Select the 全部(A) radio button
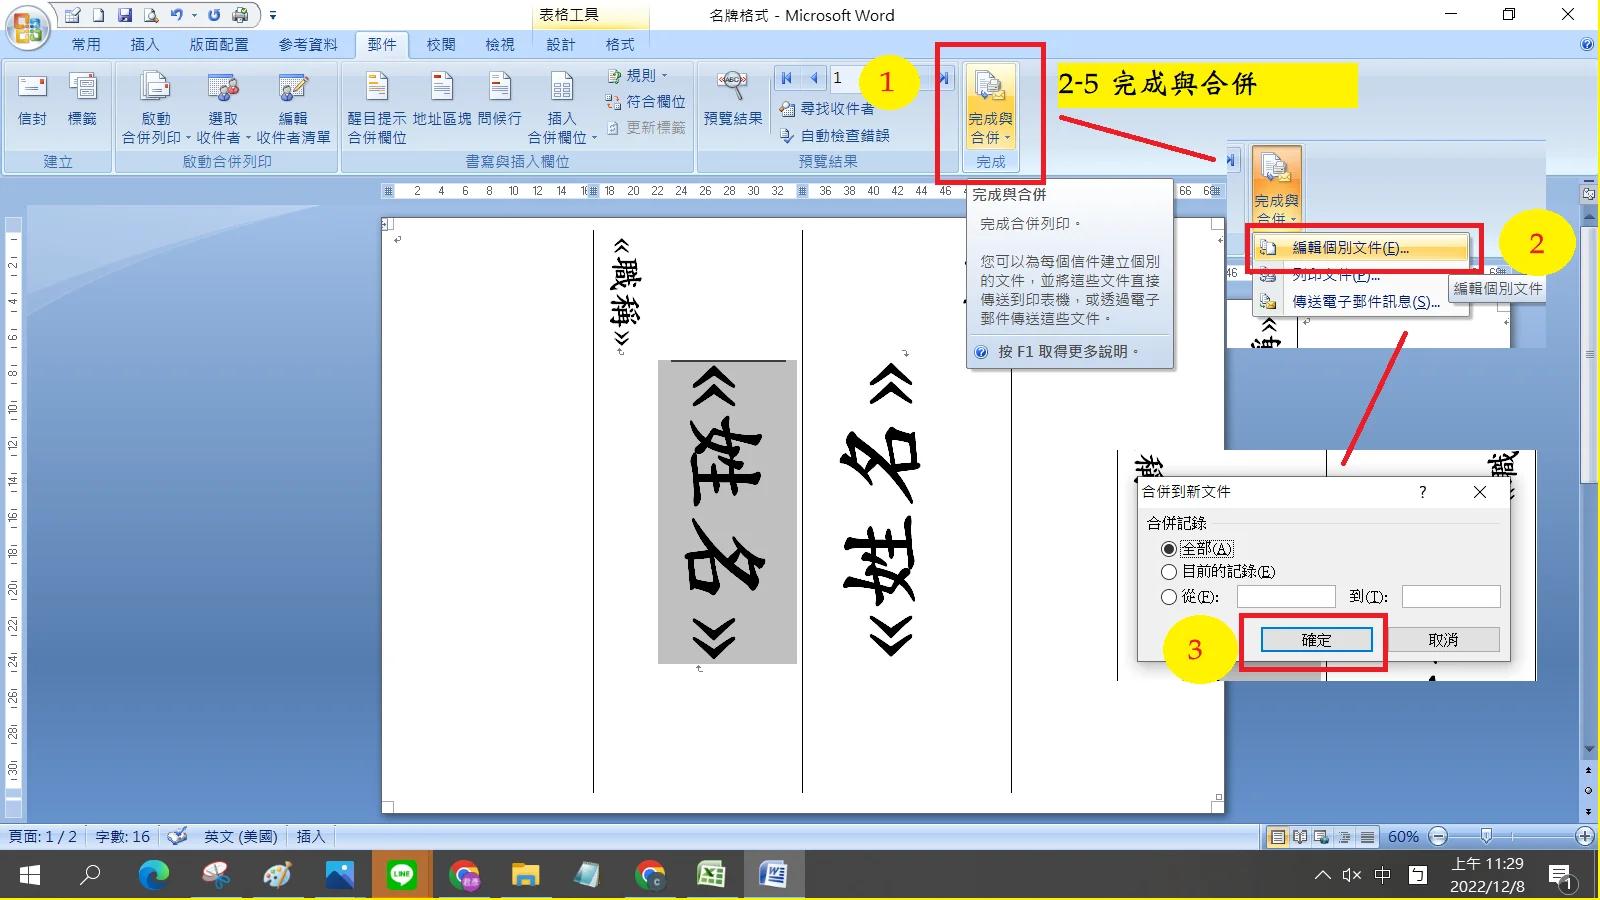 click(1169, 549)
